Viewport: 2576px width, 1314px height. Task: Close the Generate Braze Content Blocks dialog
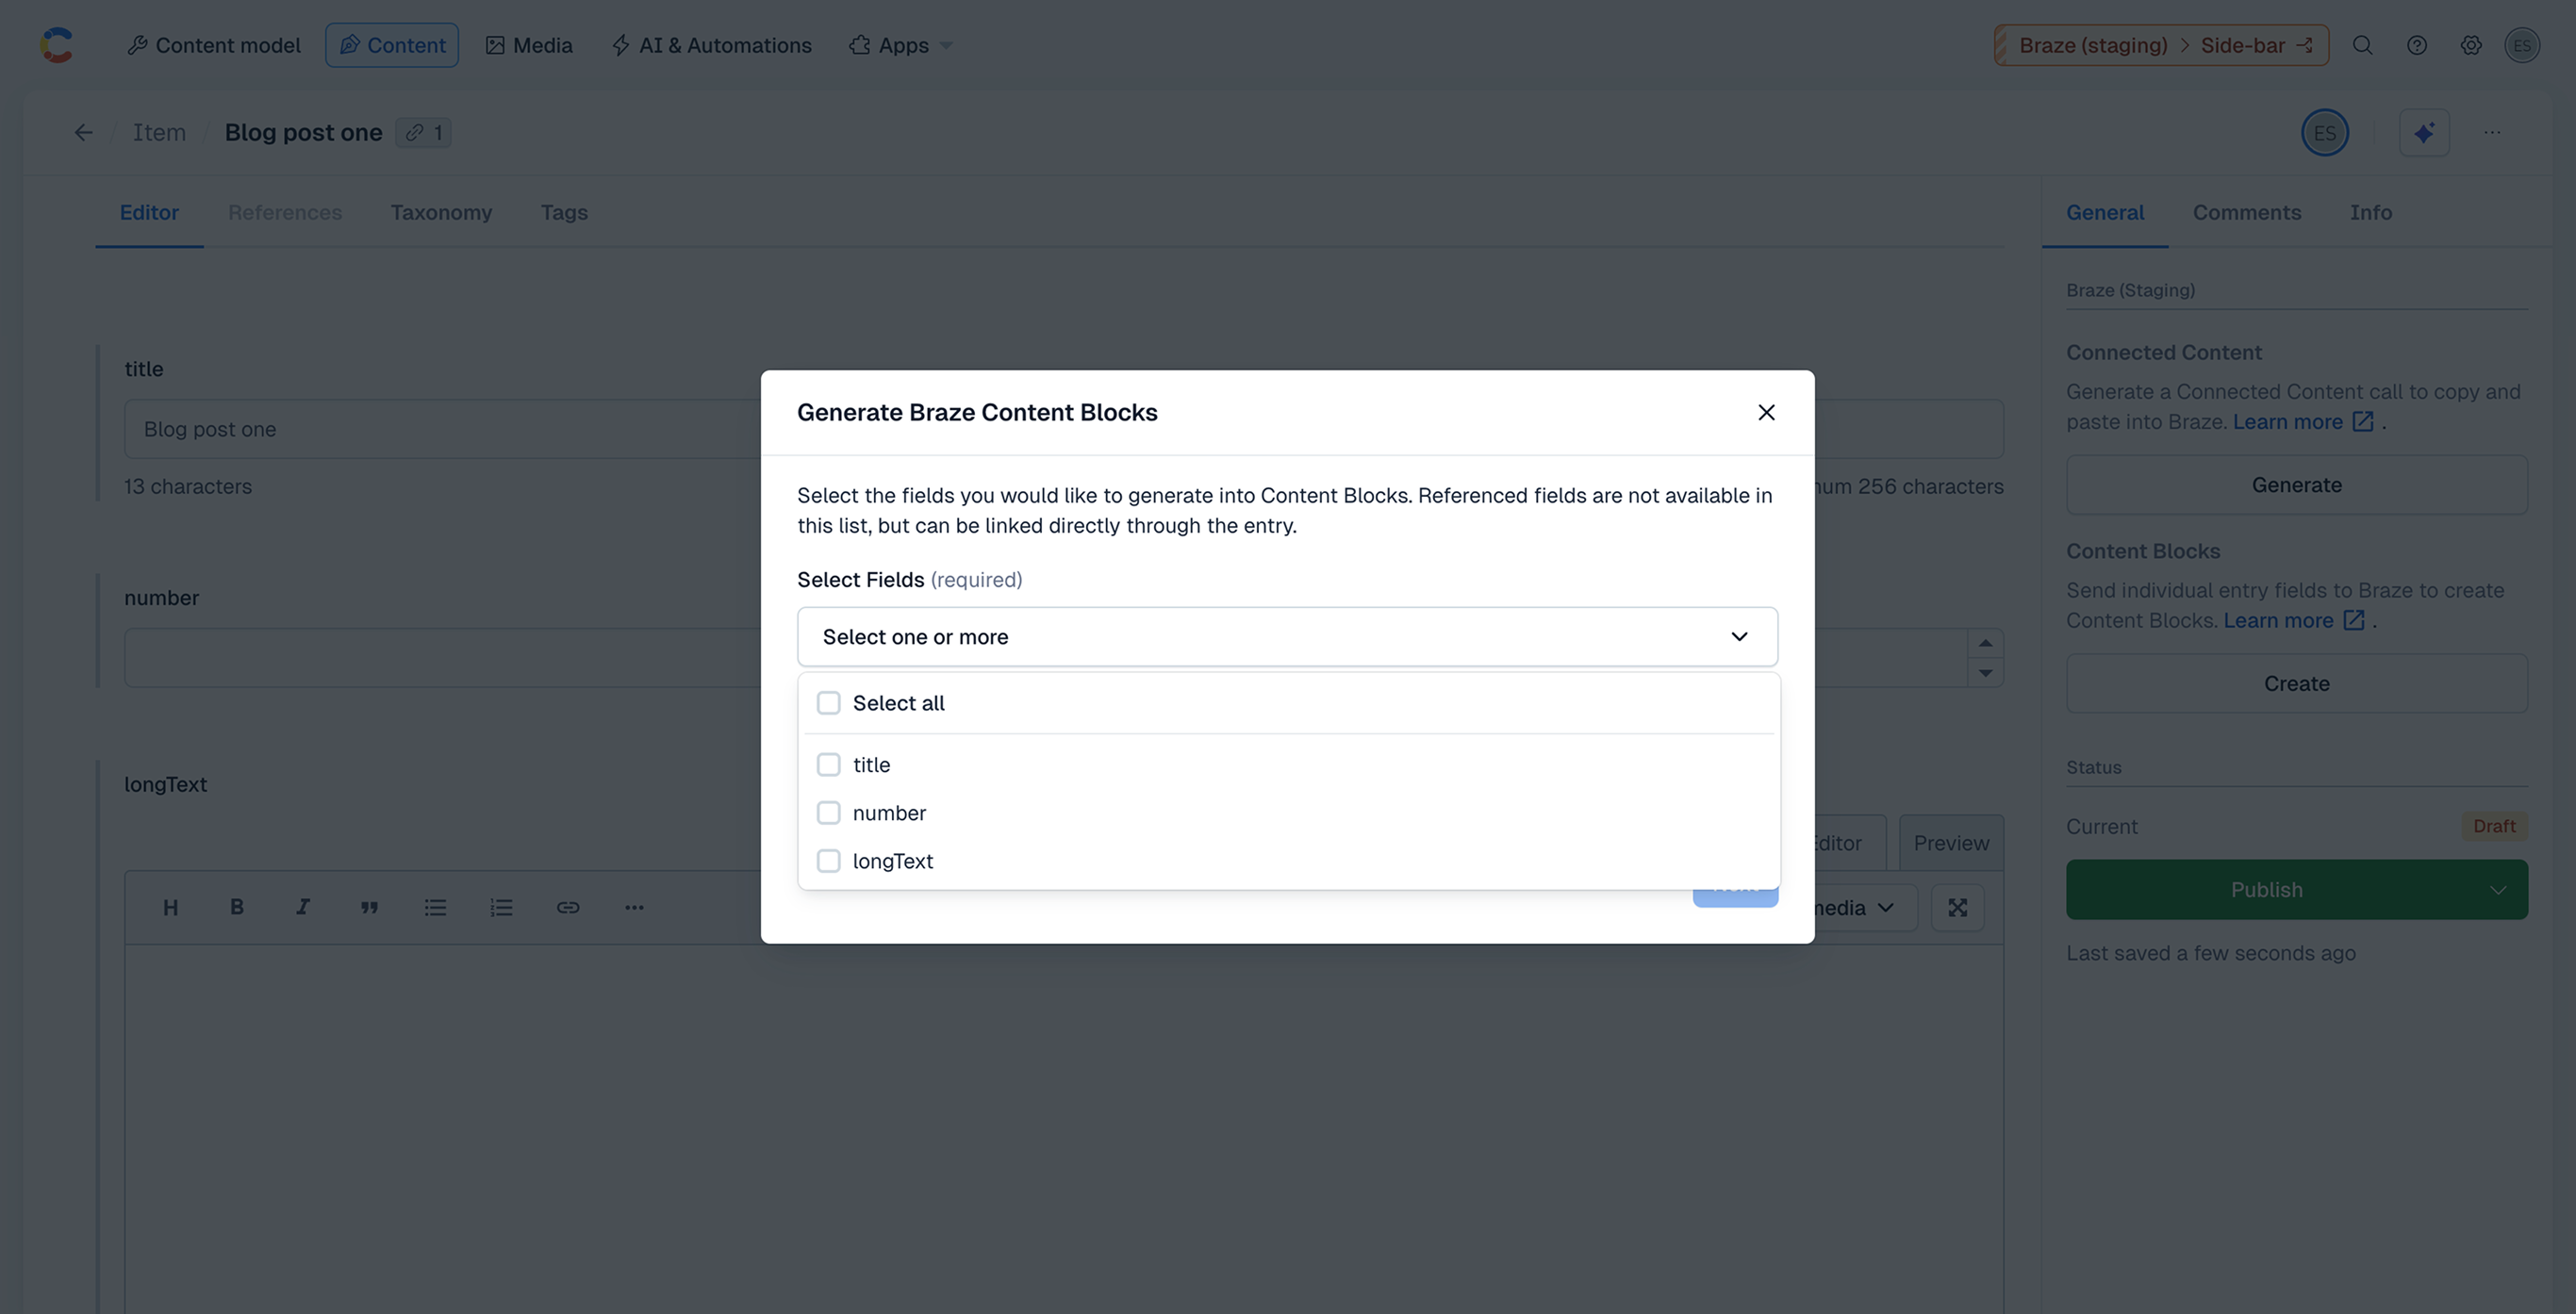coord(1766,413)
